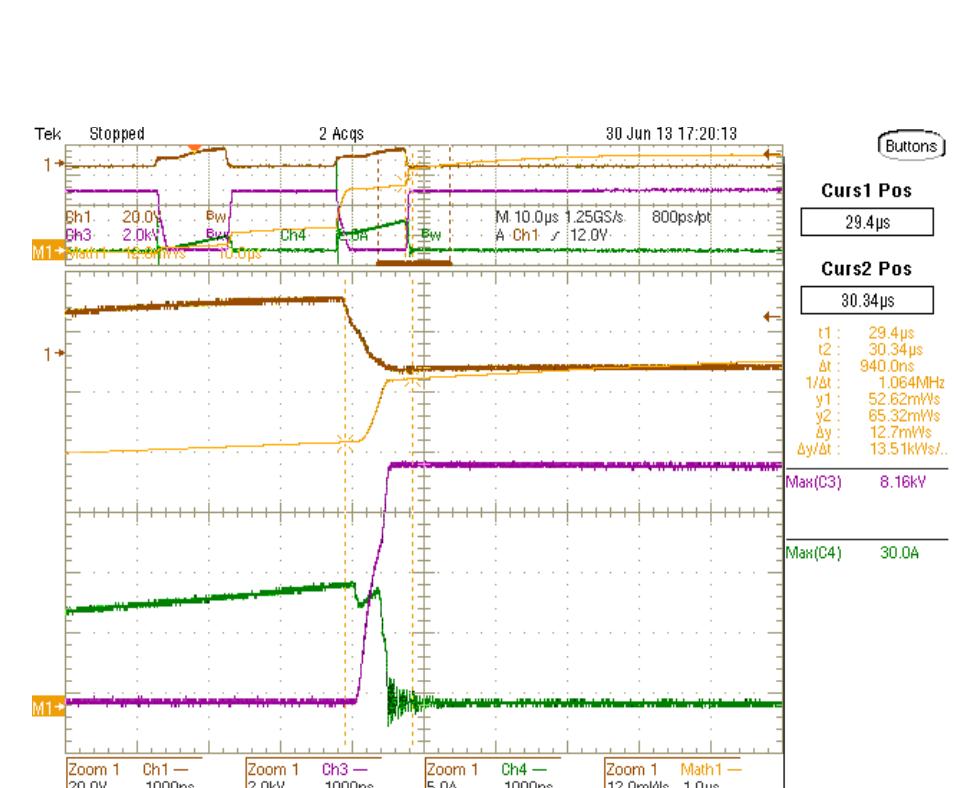960x788 pixels.
Task: Click the y1 52.62mWs readout
Action: click(877, 399)
